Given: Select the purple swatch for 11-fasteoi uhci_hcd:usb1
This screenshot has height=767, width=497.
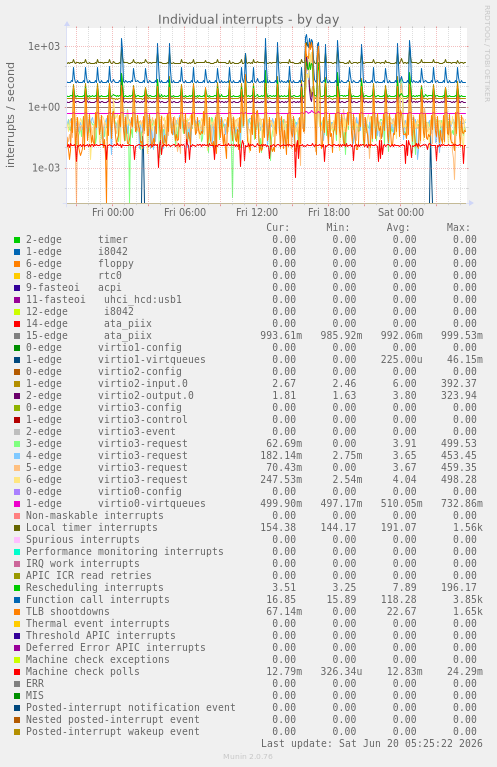Looking at the screenshot, I should [17, 300].
